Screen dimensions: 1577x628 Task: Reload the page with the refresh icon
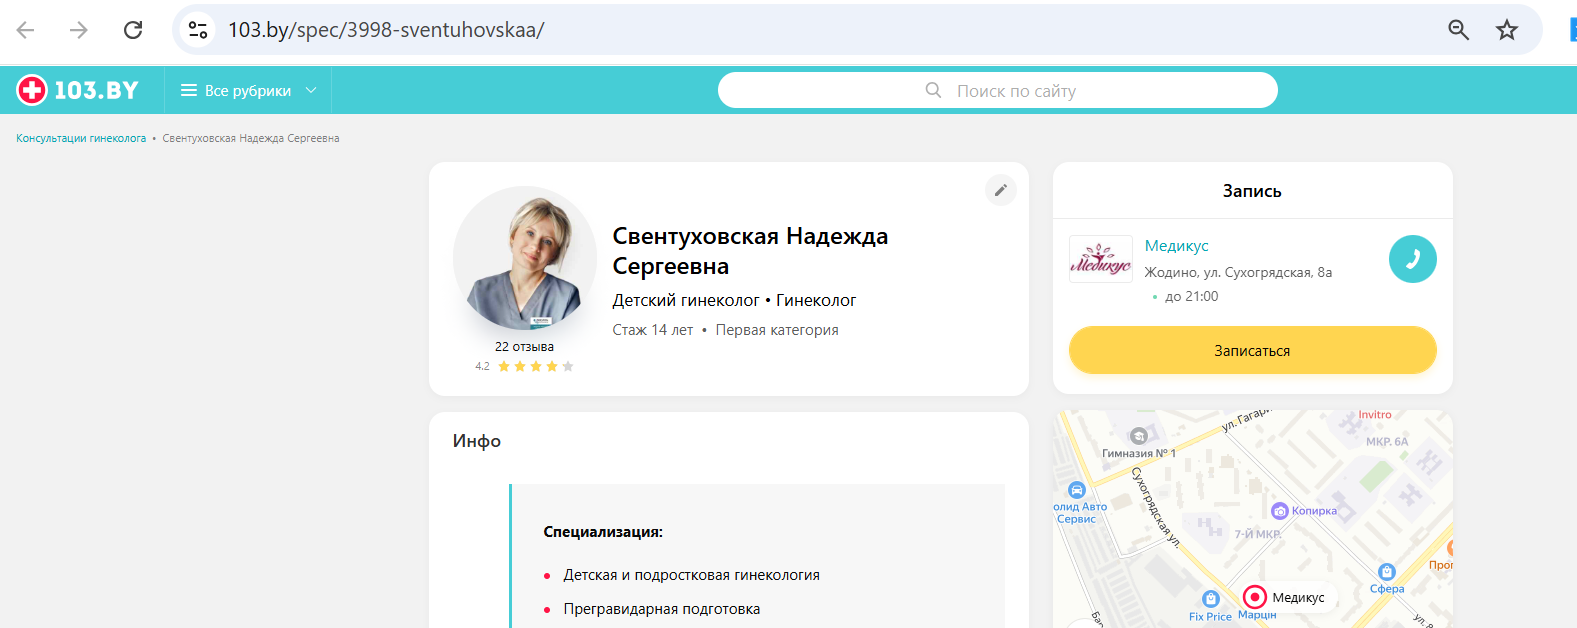coord(133,30)
